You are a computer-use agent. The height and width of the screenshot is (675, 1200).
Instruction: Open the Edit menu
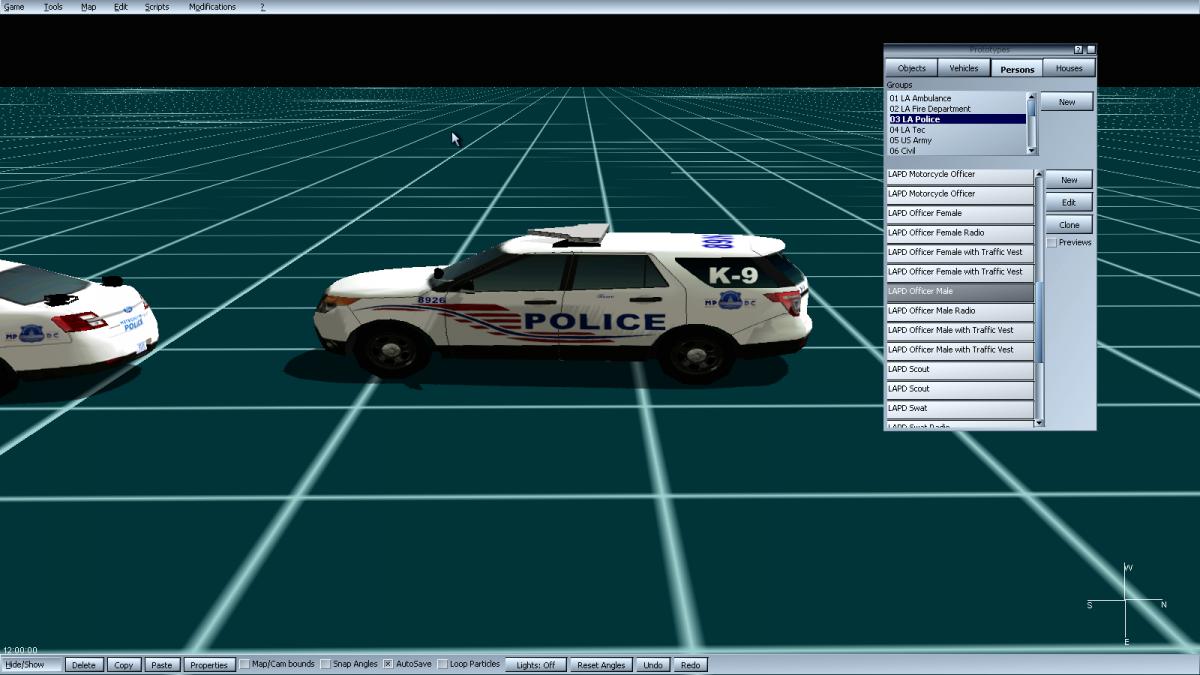121,7
